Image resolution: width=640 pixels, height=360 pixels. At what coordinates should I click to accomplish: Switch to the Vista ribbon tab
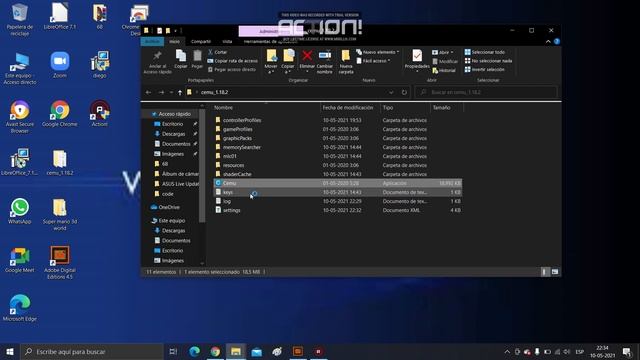[x=227, y=42]
